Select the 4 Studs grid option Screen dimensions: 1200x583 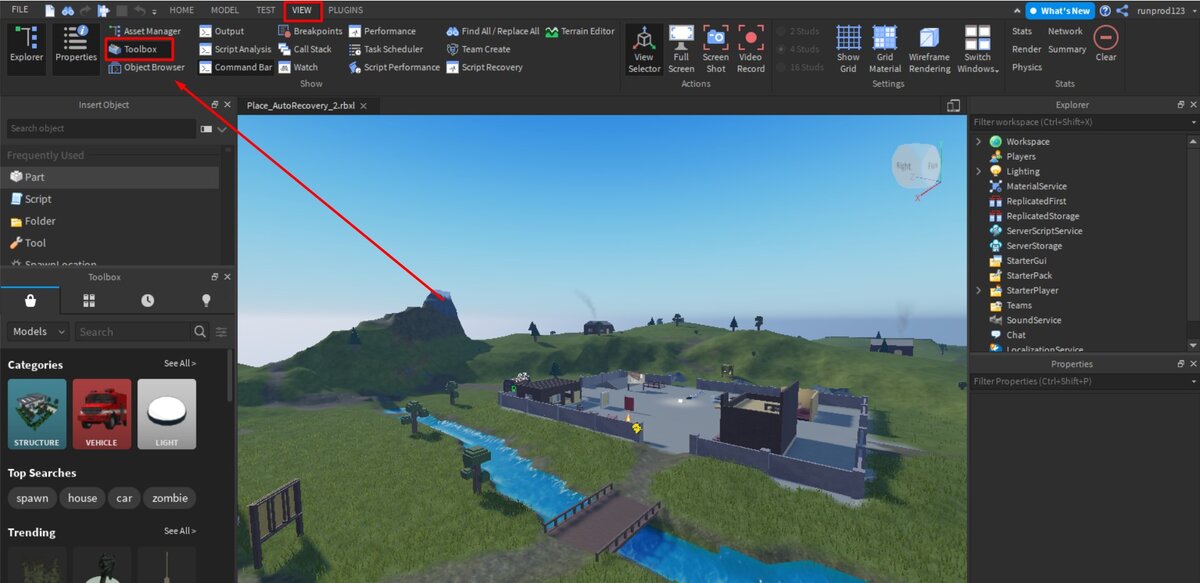799,49
